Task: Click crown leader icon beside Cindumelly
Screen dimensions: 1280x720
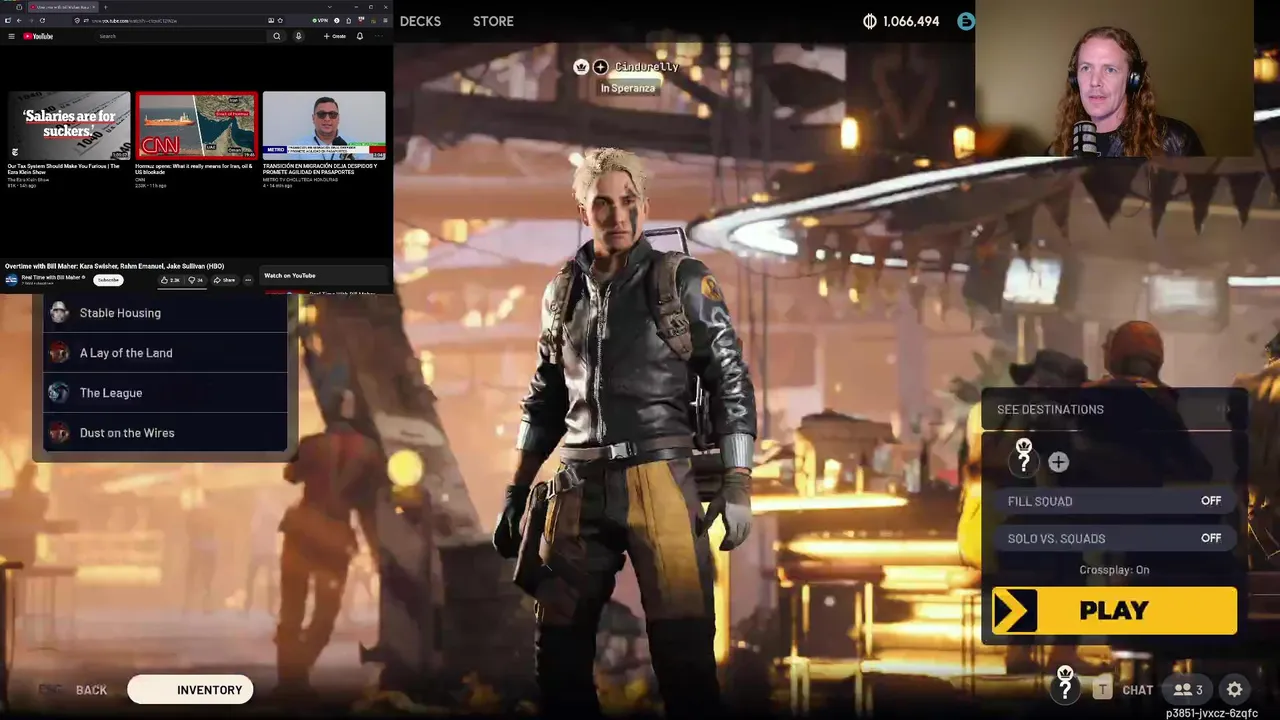Action: click(x=581, y=67)
